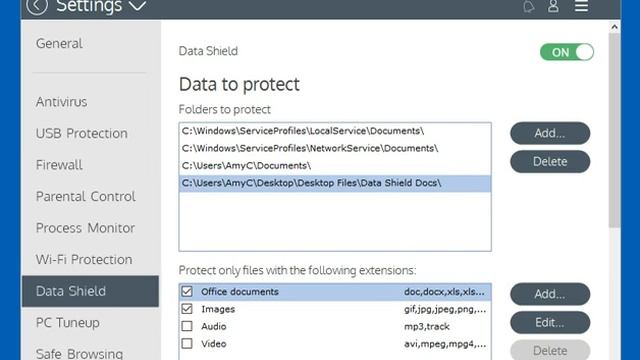Open General settings section
The width and height of the screenshot is (640, 360).
pos(59,43)
